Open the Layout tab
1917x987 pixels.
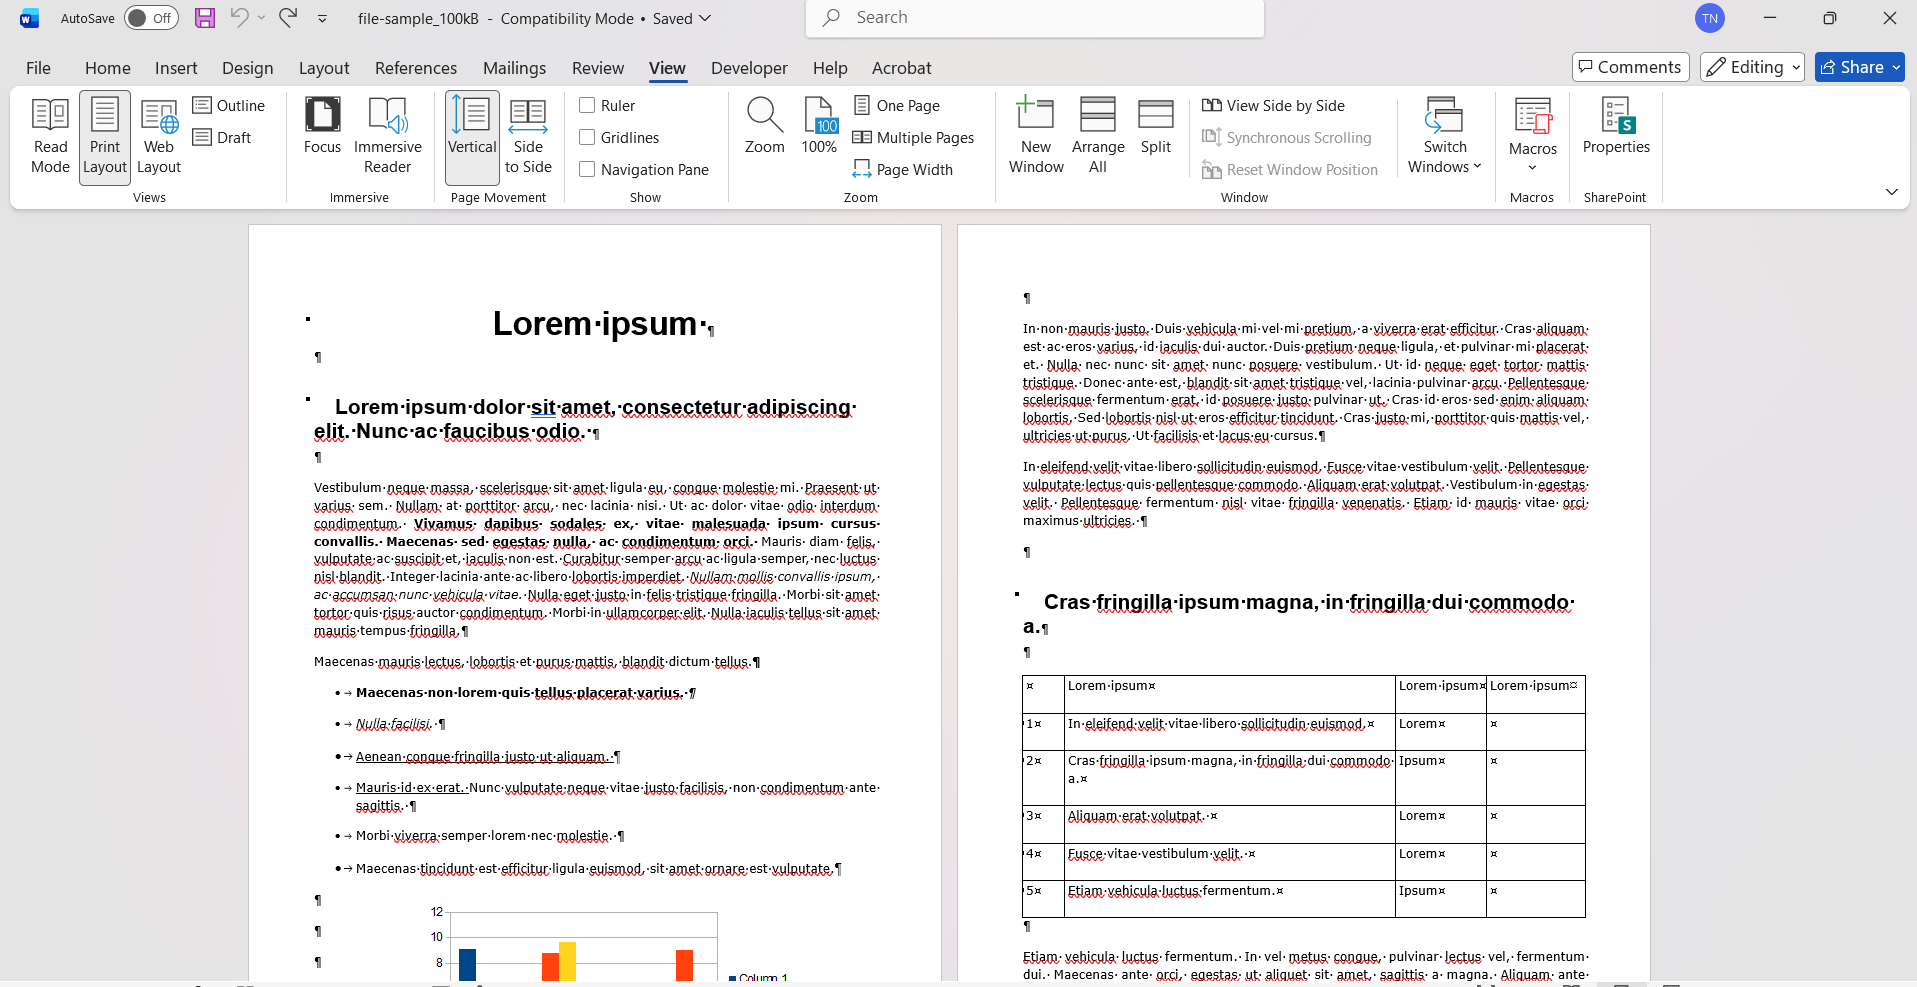(324, 67)
